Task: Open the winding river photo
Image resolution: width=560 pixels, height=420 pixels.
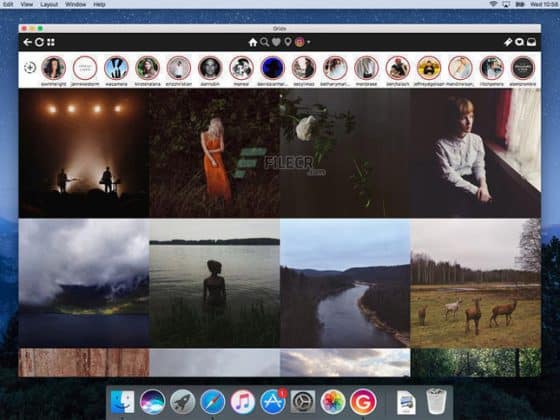Action: pyautogui.click(x=345, y=283)
